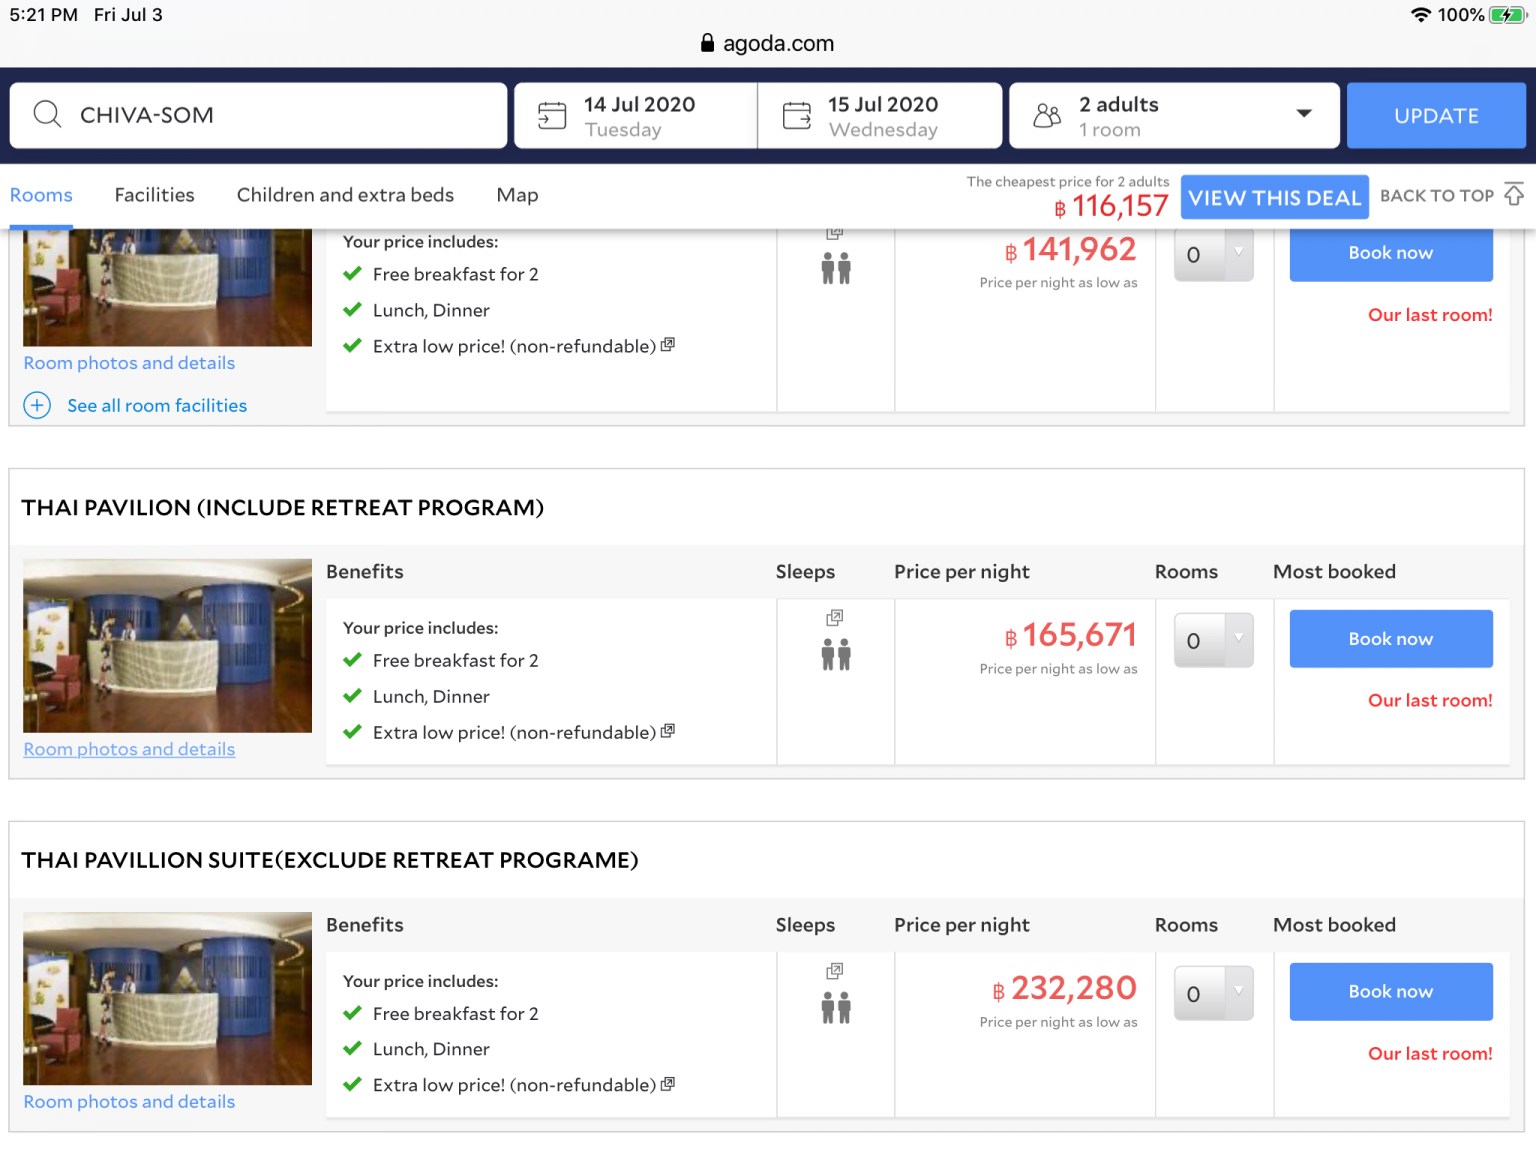Book now the Thai Pavilion room
1536x1152 pixels.
click(1391, 639)
